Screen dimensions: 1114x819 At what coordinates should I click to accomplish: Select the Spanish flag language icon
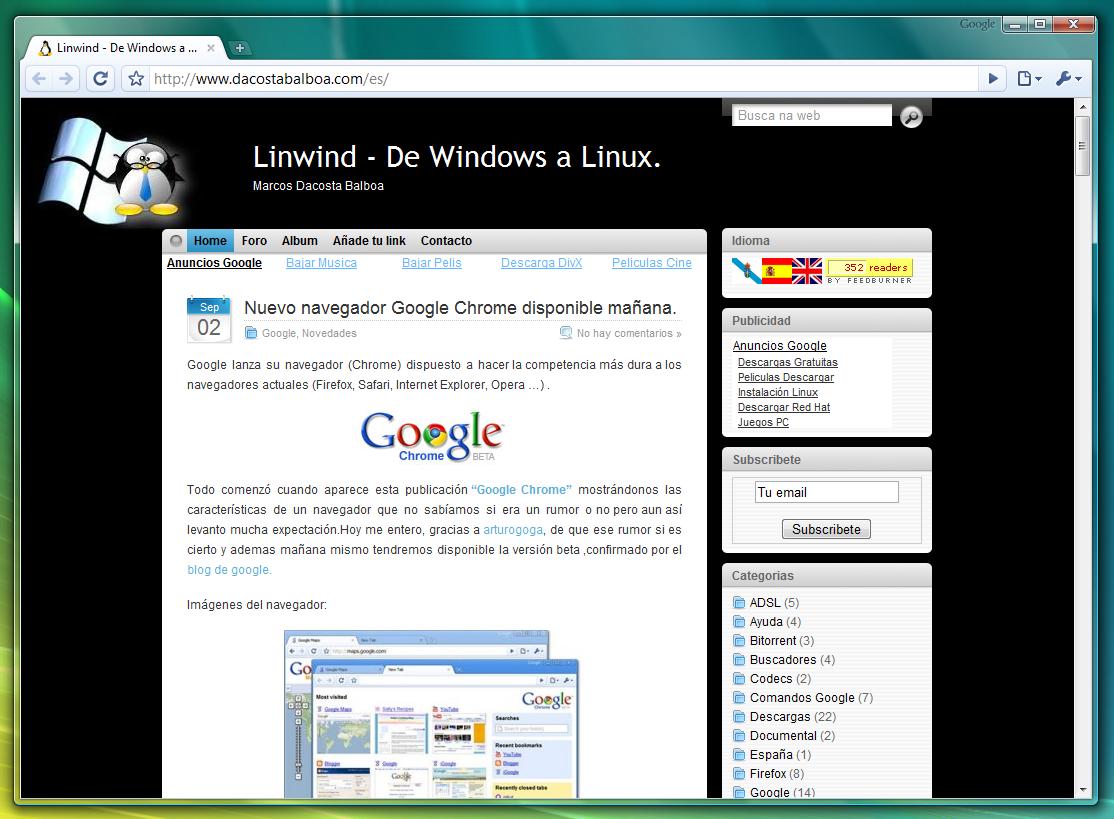(x=777, y=271)
